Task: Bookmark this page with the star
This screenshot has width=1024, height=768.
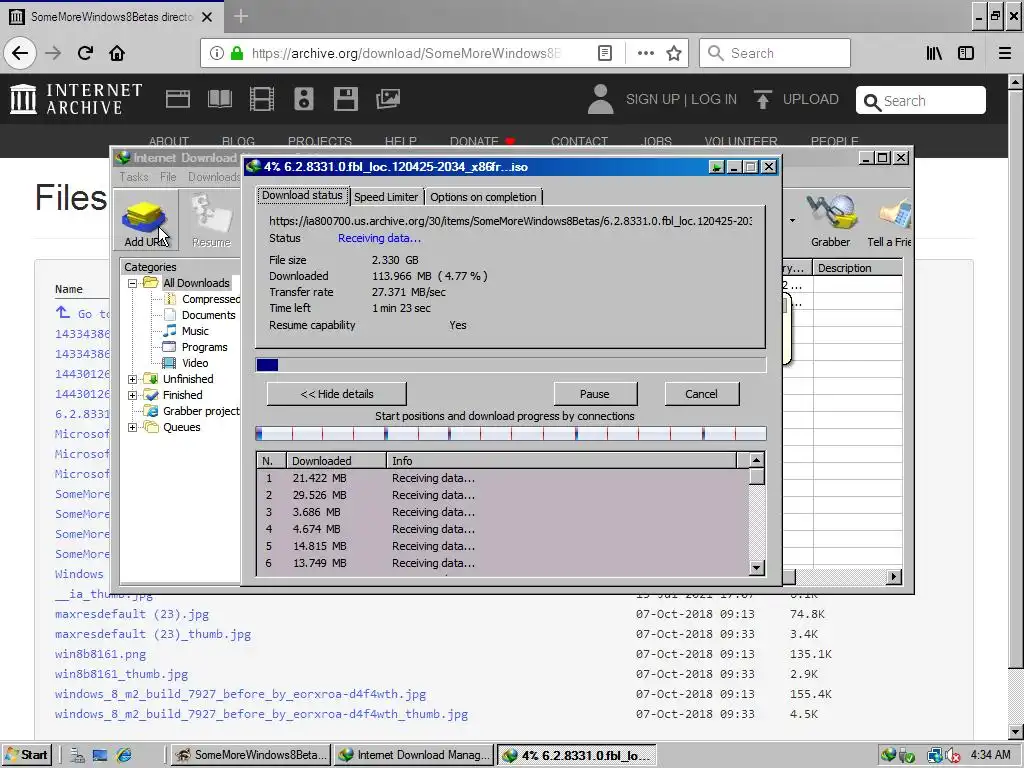Action: [x=674, y=53]
